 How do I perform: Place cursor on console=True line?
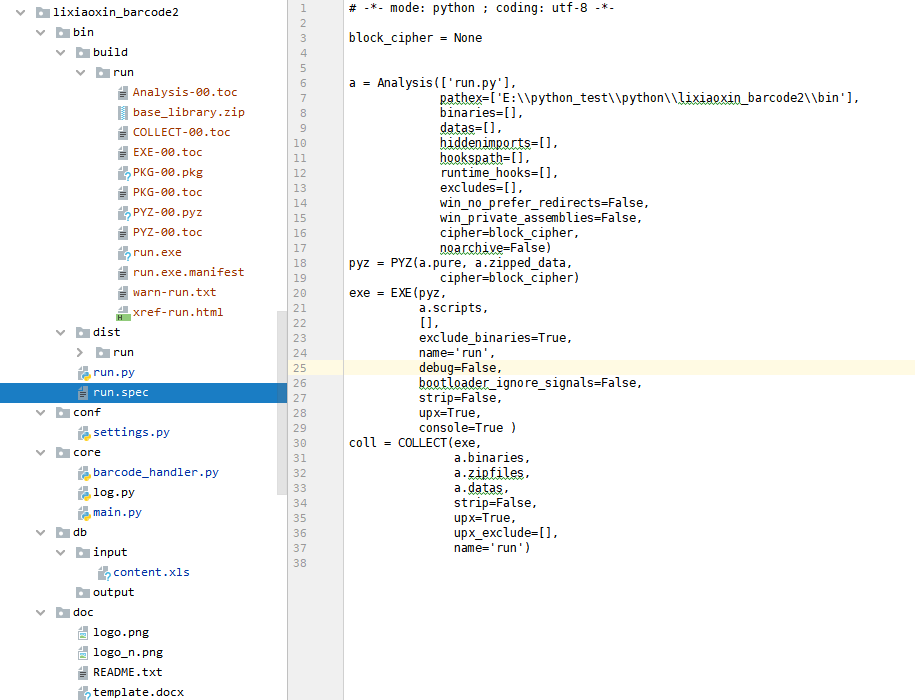click(467, 428)
